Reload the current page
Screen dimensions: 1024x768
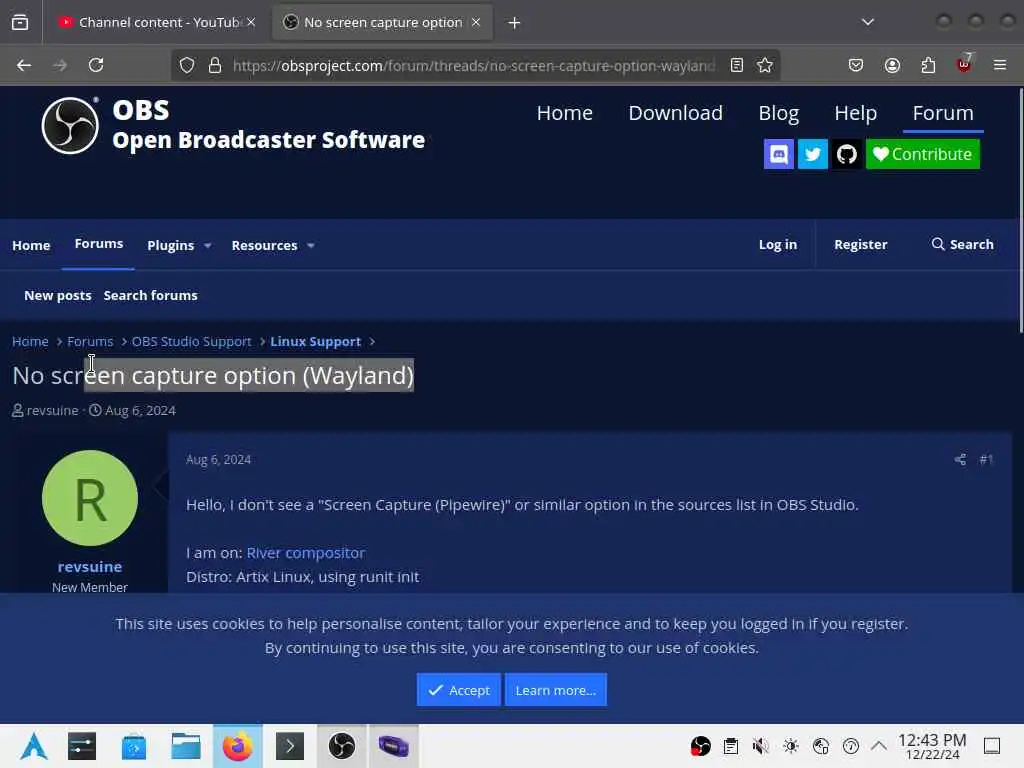pyautogui.click(x=96, y=65)
